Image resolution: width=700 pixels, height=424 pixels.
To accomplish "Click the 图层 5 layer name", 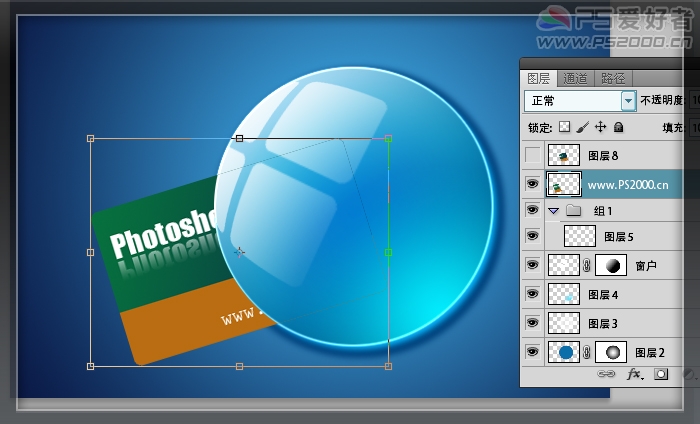I will (x=619, y=237).
